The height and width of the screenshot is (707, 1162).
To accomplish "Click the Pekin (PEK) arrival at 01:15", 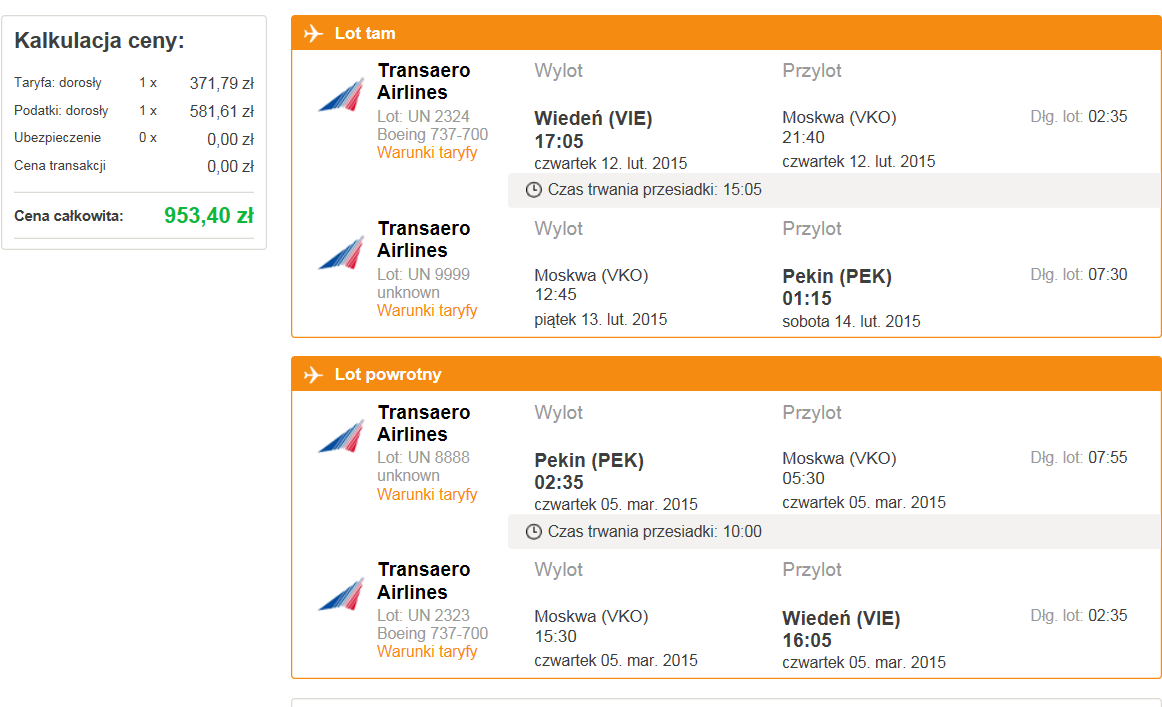I will (x=837, y=288).
